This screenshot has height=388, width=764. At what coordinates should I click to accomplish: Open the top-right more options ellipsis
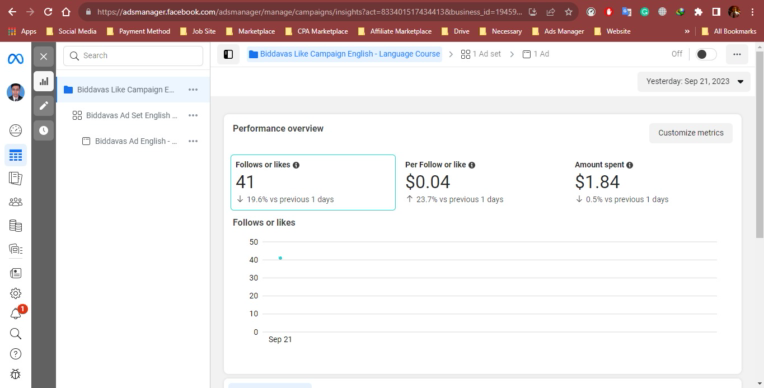(x=737, y=54)
